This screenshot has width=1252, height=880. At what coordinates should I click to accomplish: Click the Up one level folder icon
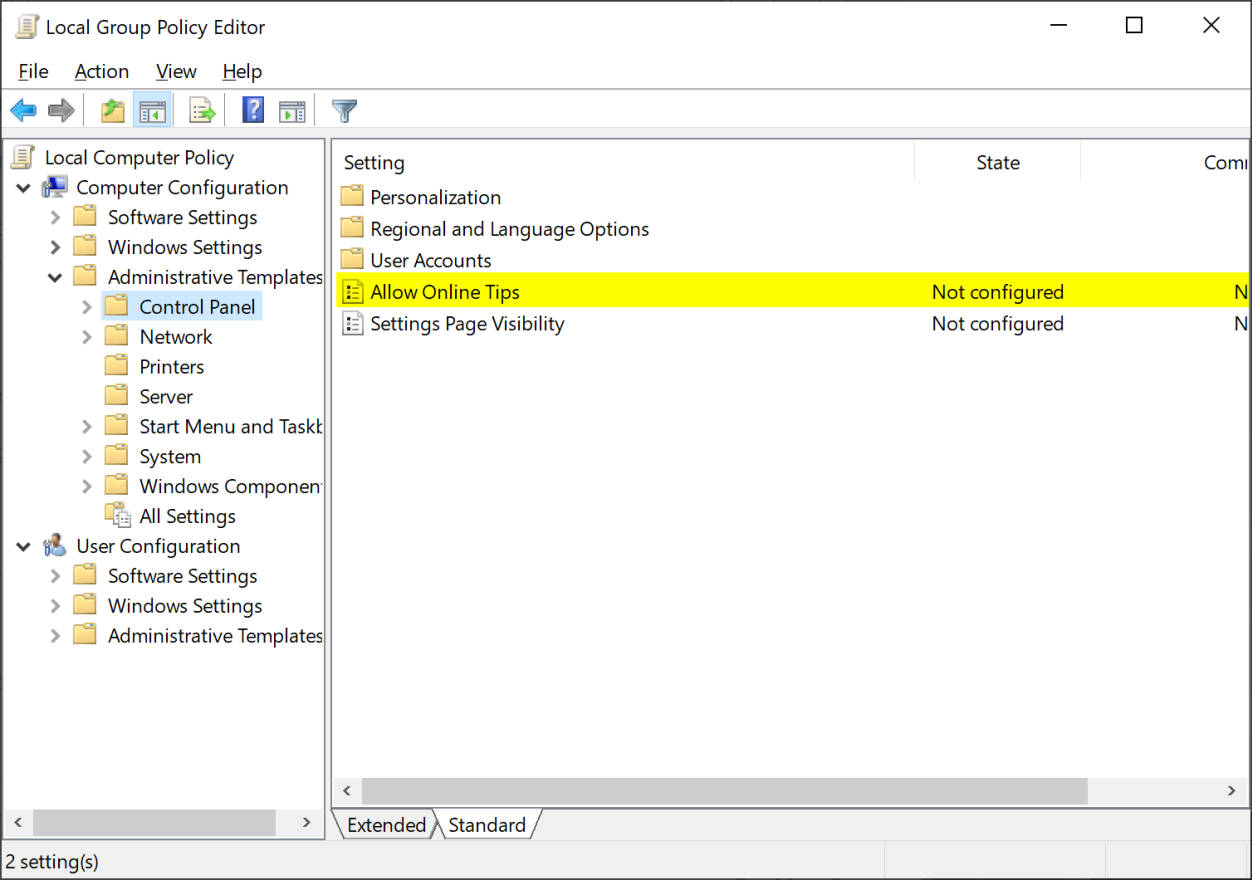pyautogui.click(x=113, y=111)
